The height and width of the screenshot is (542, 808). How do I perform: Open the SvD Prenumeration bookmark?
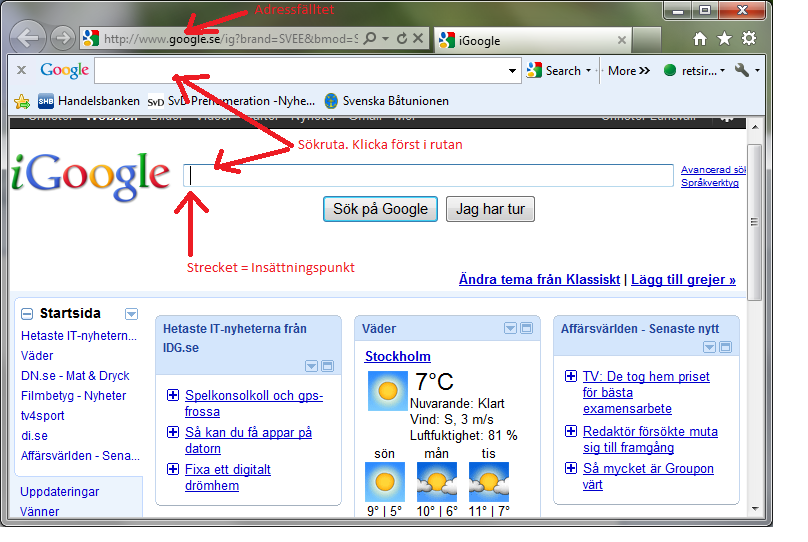coord(231,101)
